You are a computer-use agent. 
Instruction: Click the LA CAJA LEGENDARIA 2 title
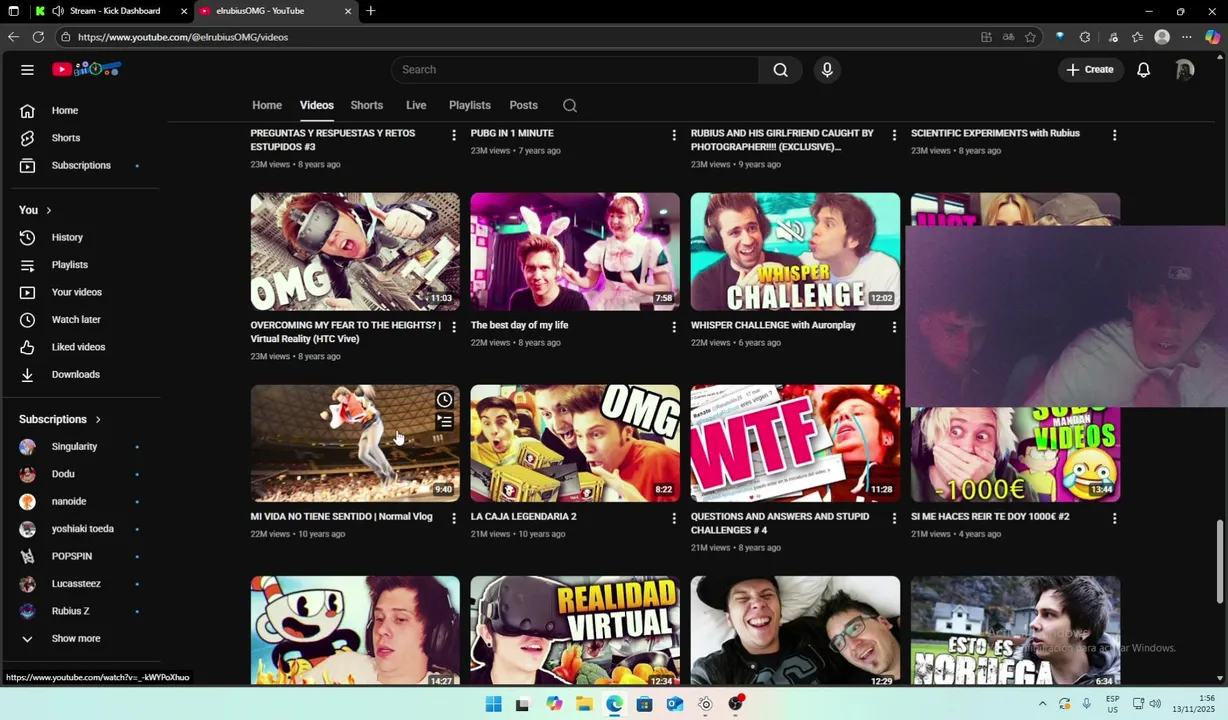tap(524, 517)
